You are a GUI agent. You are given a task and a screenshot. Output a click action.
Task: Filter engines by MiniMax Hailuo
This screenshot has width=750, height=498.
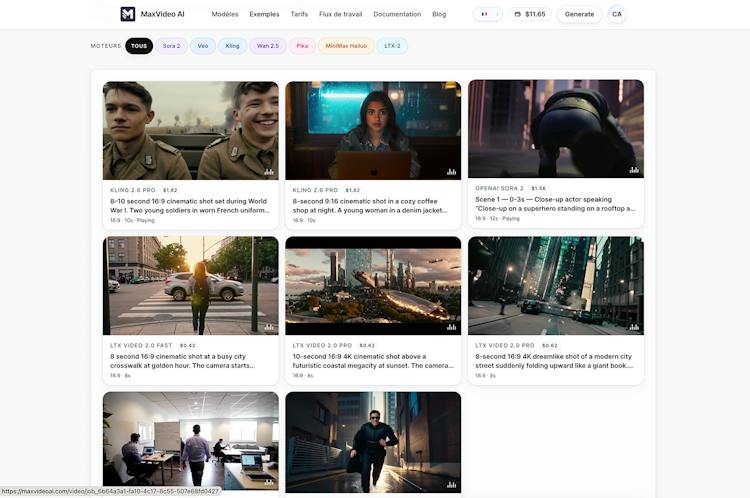pos(346,46)
